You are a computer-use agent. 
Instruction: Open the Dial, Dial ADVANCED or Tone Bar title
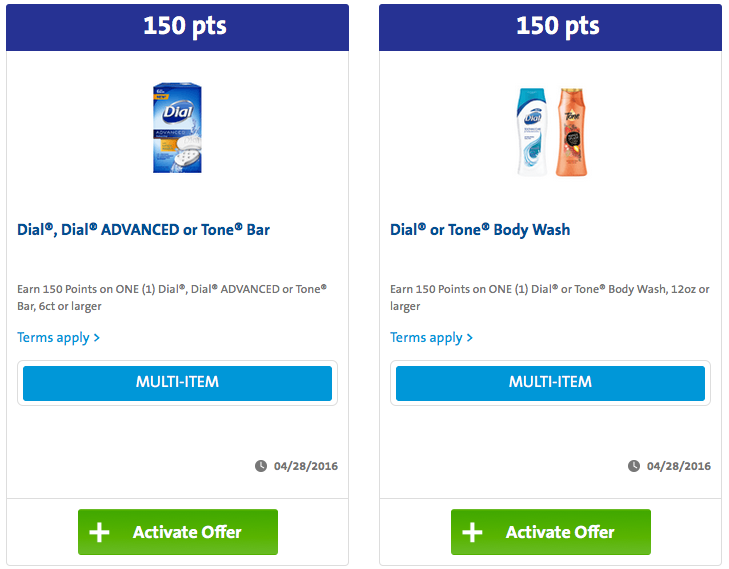[143, 230]
